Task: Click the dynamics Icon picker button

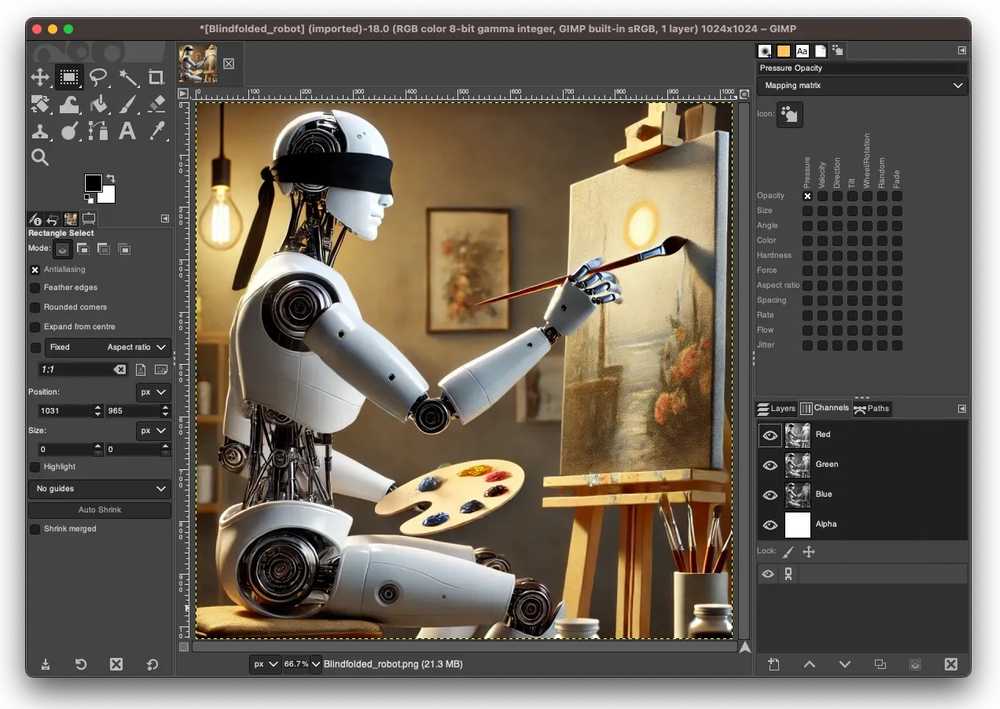Action: 790,115
